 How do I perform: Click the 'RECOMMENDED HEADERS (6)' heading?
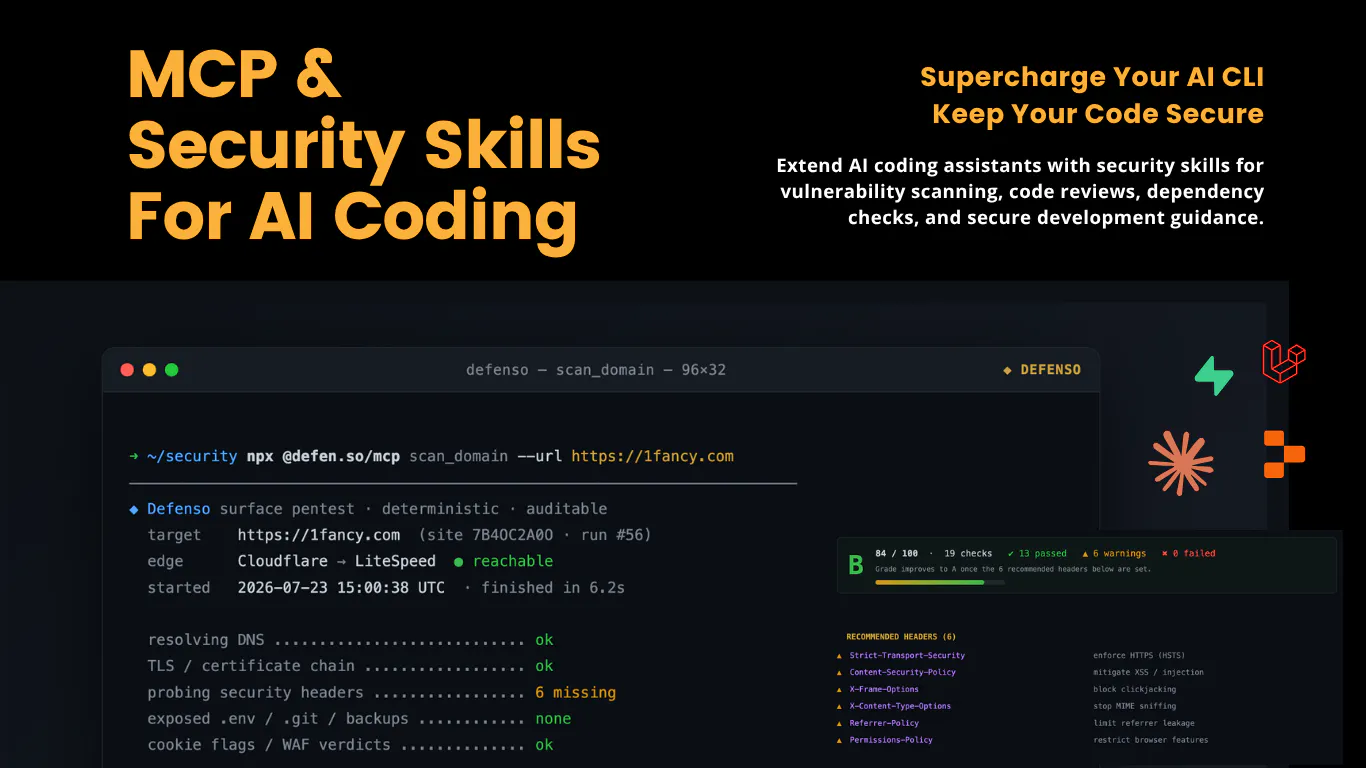[901, 637]
